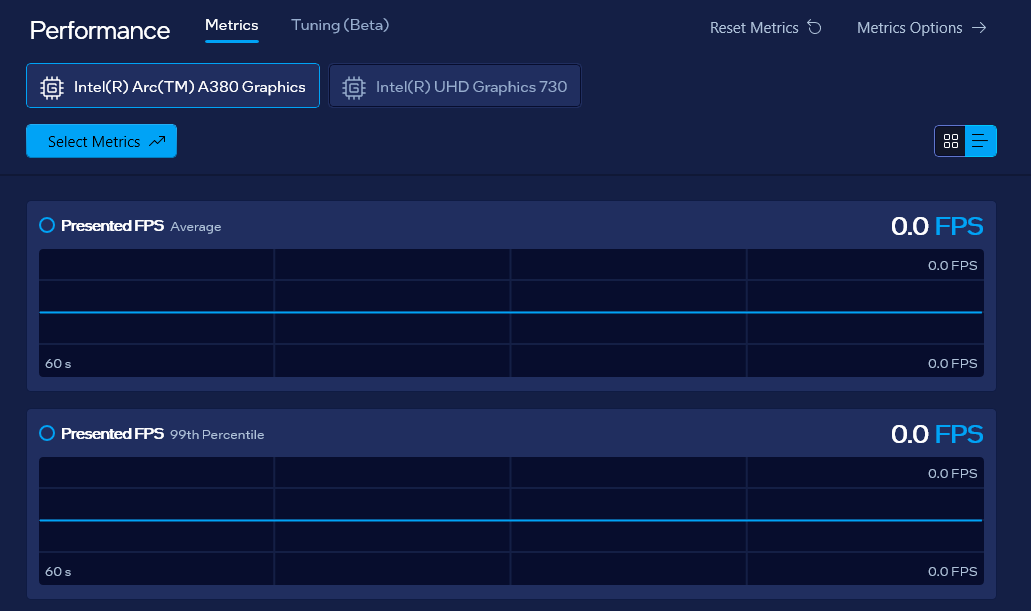This screenshot has width=1031, height=611.
Task: Switch to the Tuning (Beta) tab
Action: click(x=340, y=25)
